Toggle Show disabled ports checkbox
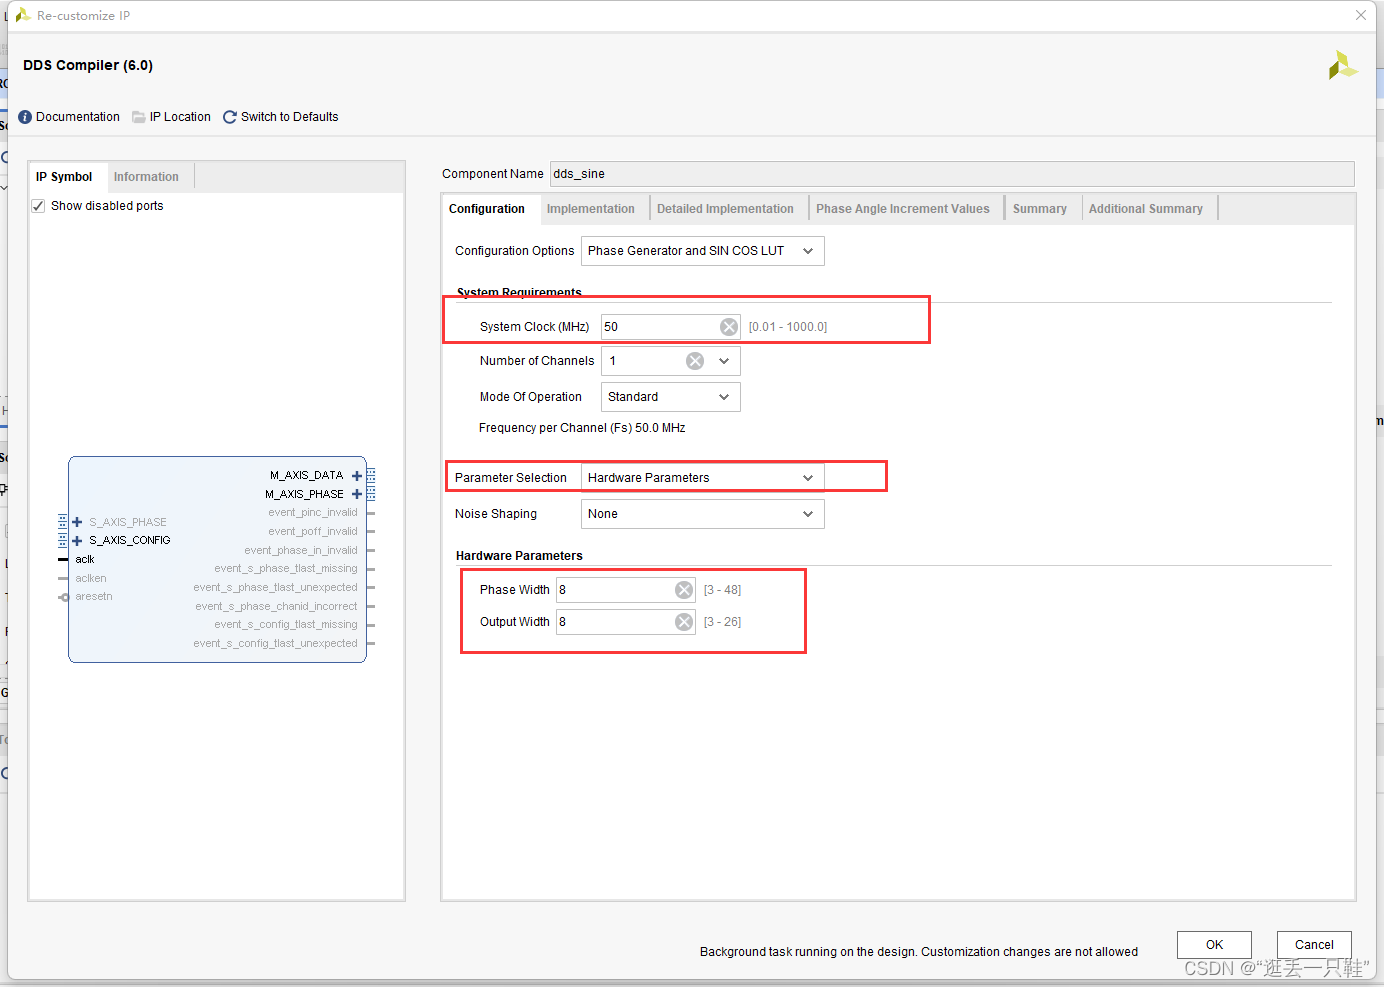The image size is (1384, 987). pyautogui.click(x=38, y=206)
